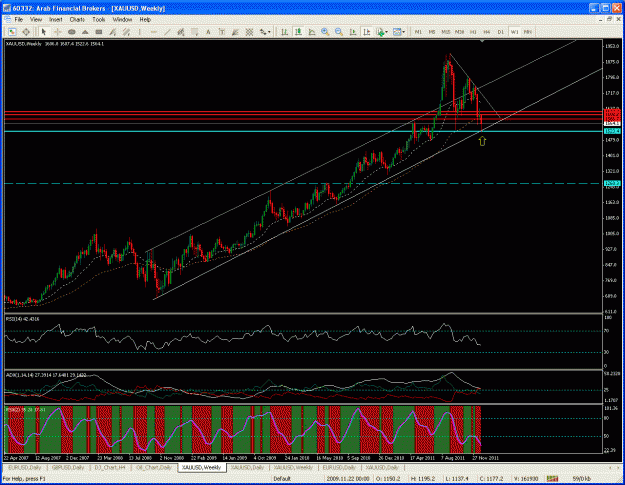Screen dimensions: 625x485
Task: Switch chart to Line Chart mode
Action: 312,32
